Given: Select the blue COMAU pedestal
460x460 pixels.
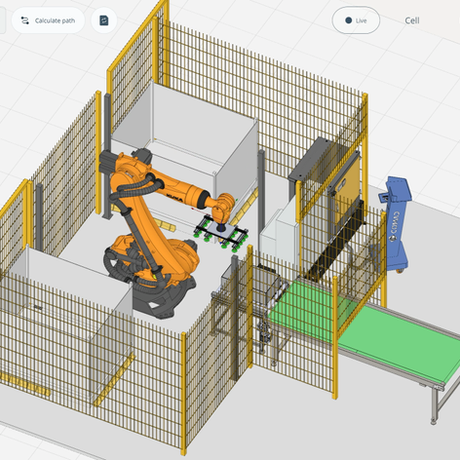Looking at the screenshot, I should 395,224.
